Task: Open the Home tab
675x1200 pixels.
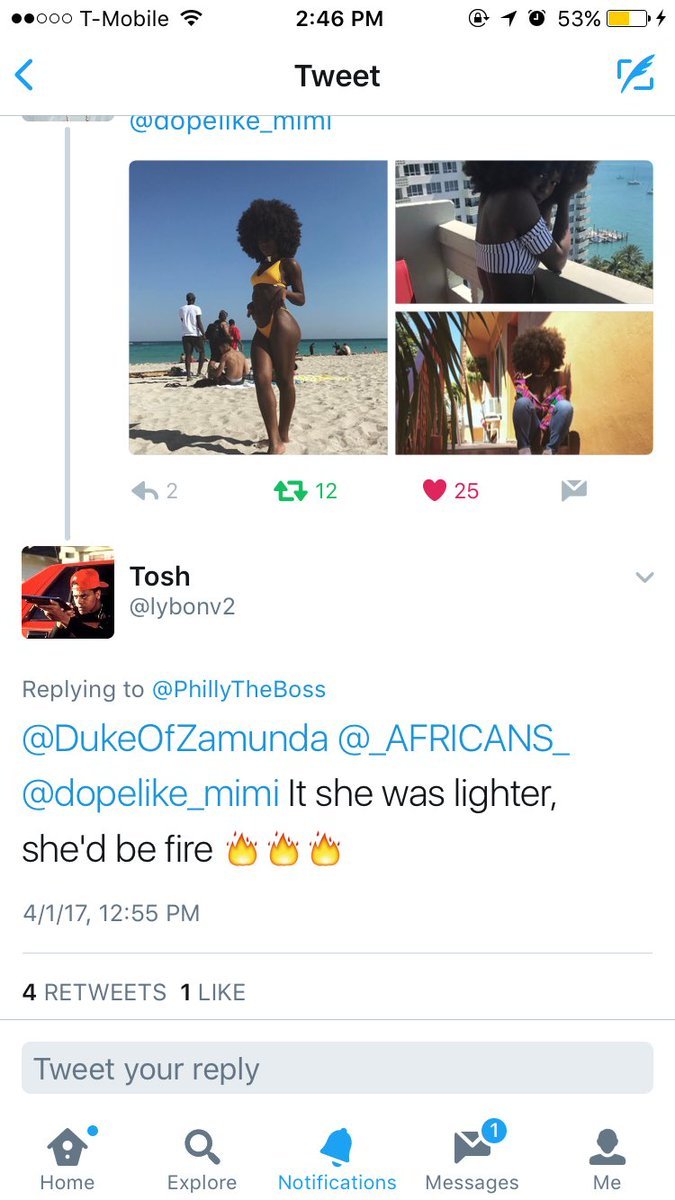Action: pos(67,1158)
